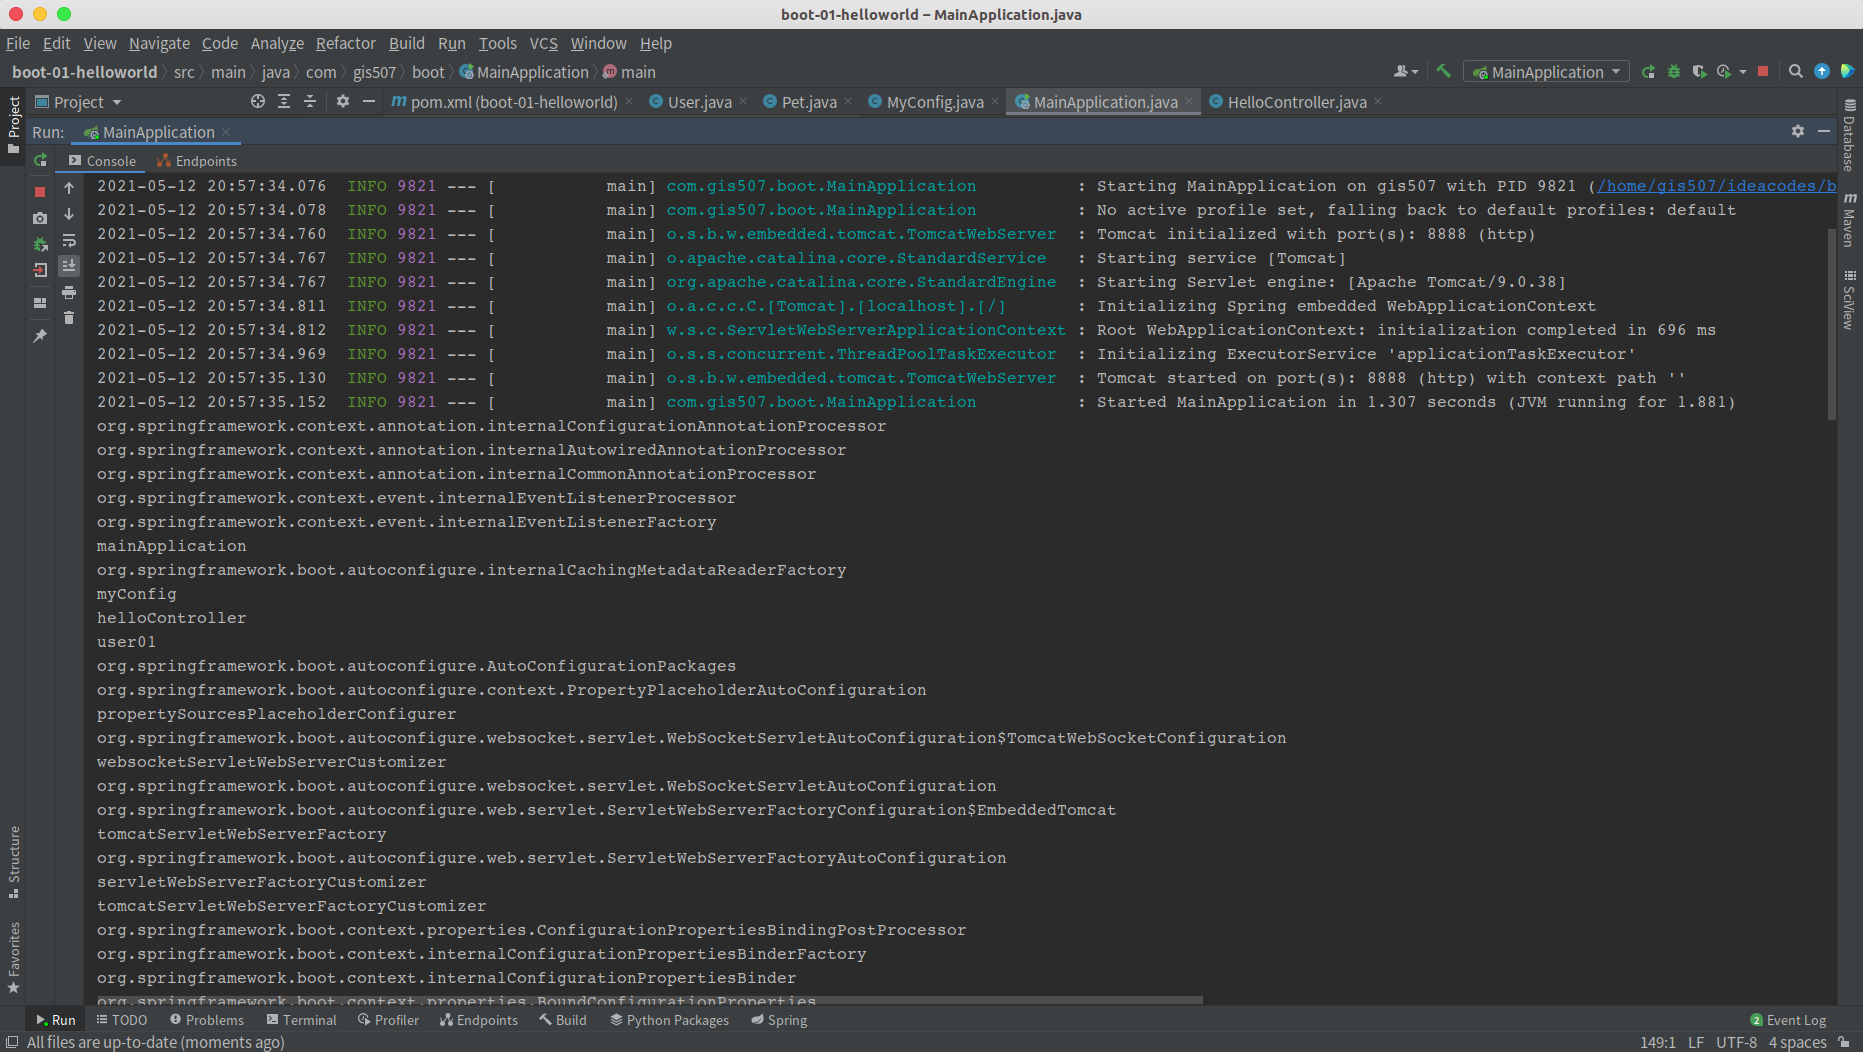The image size is (1863, 1052).
Task: Print the console output
Action: (x=69, y=292)
